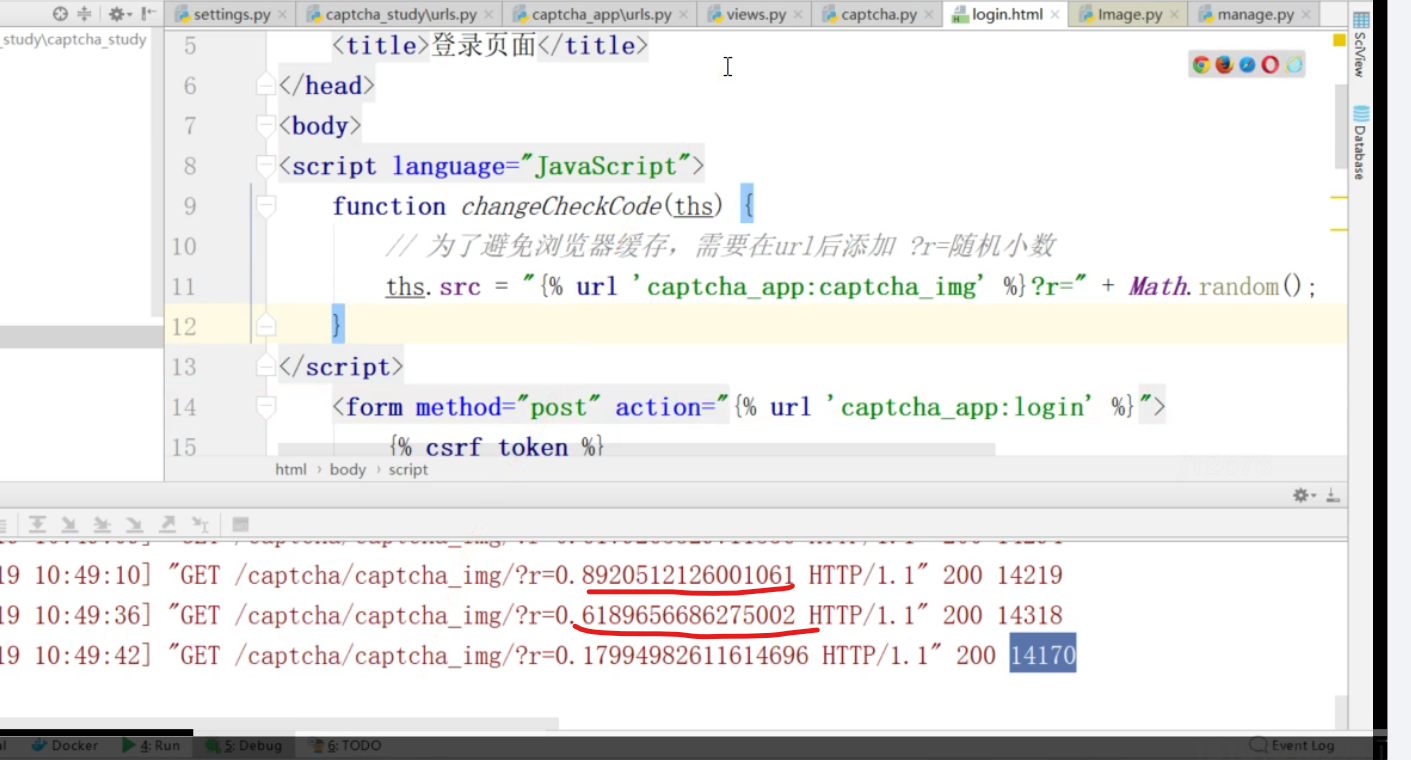Open the SciView side panel
1411x760 pixels.
point(1360,46)
